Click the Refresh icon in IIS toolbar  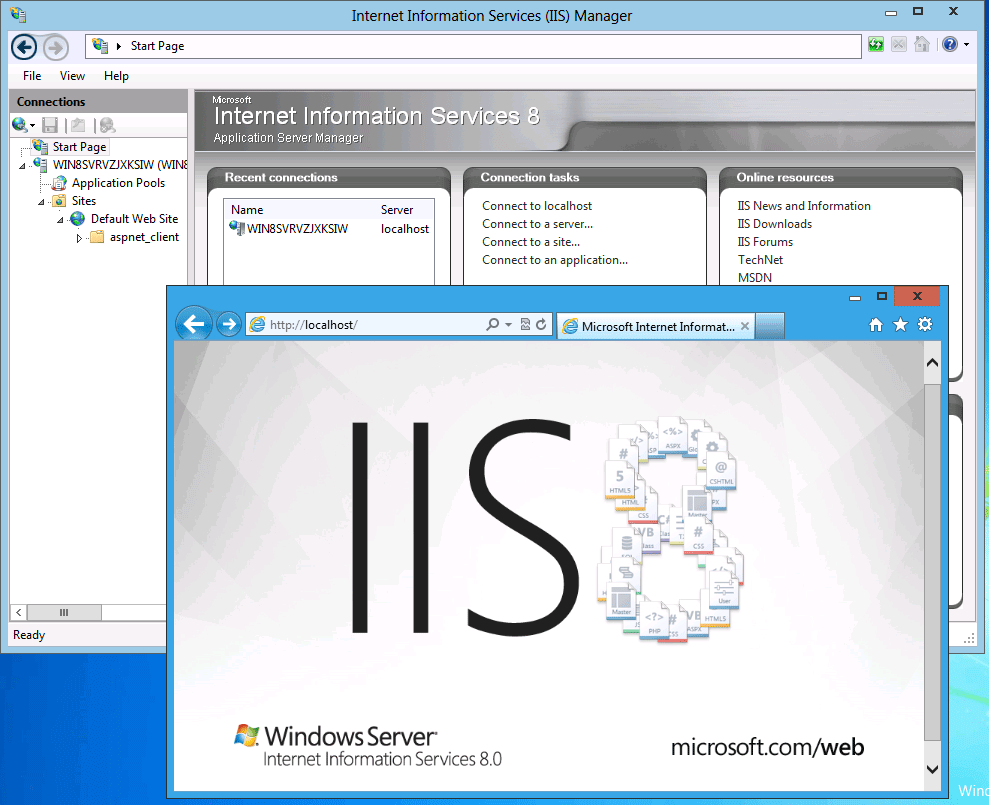tap(876, 45)
